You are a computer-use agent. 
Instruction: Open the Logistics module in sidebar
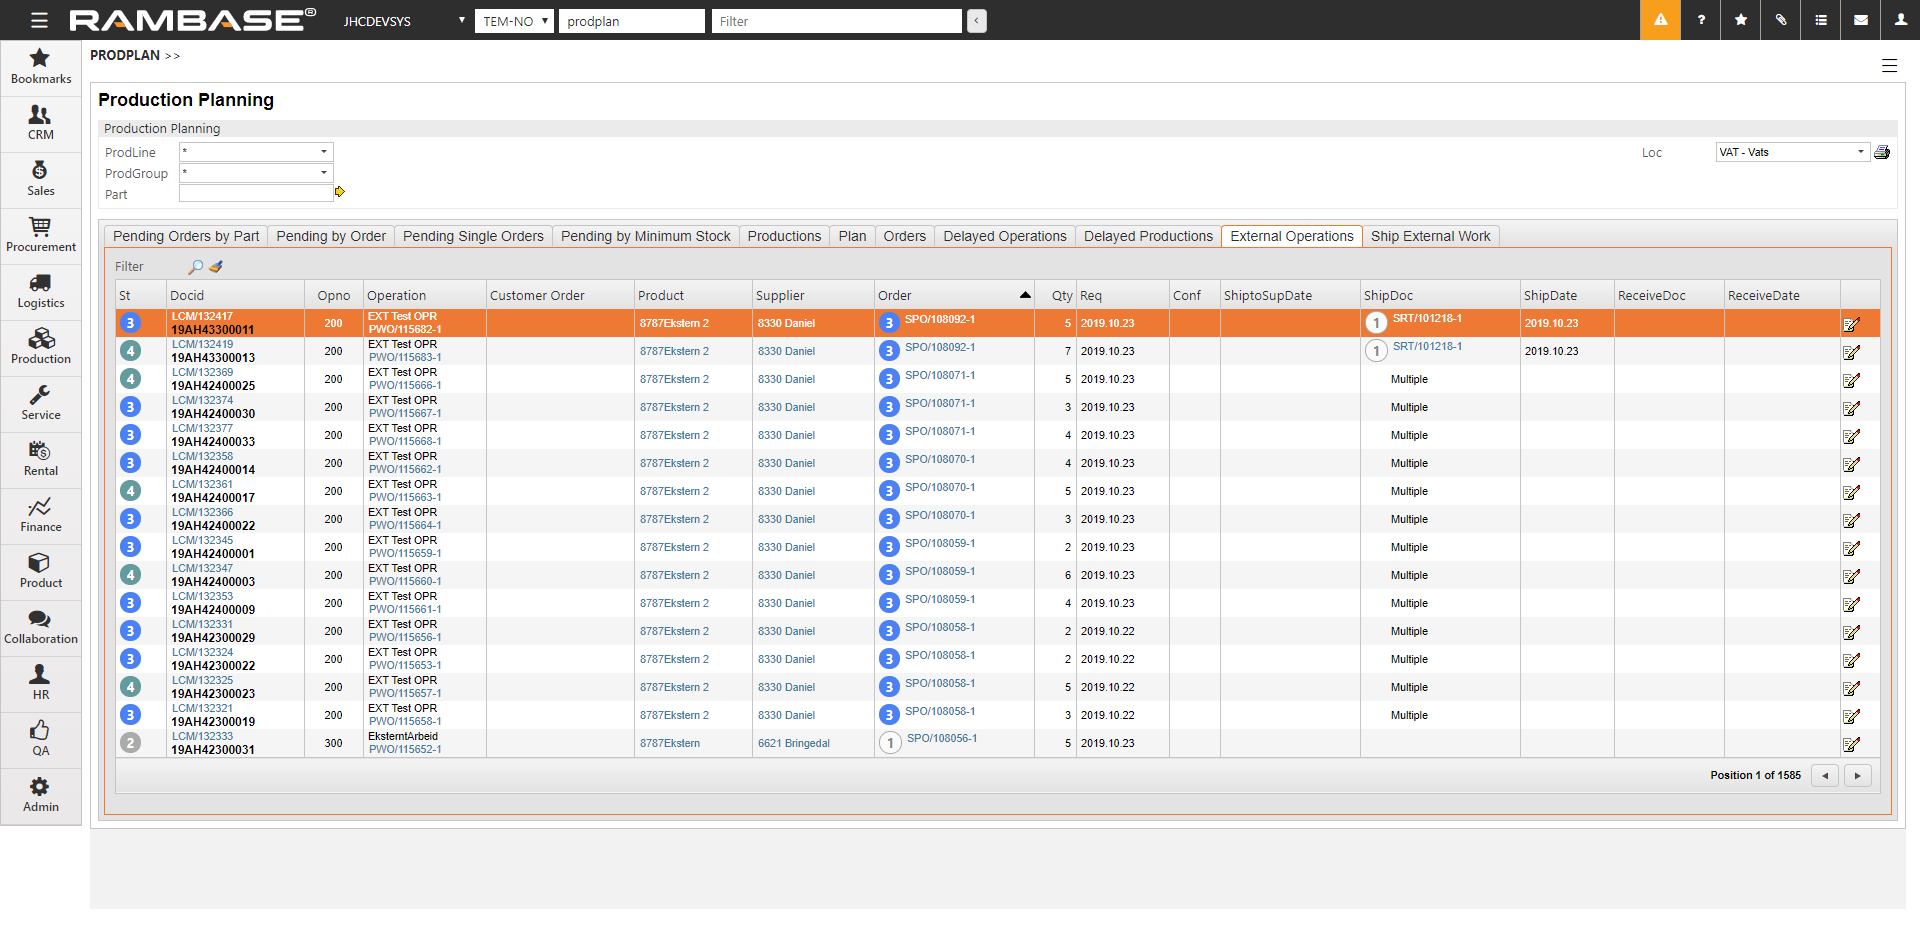40,290
